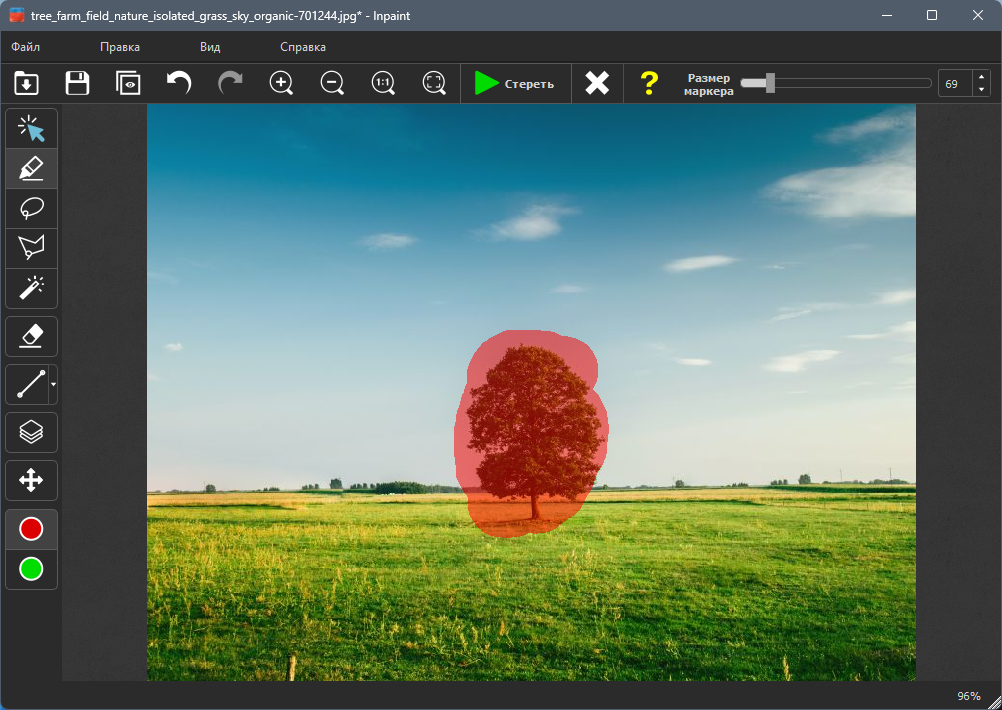The width and height of the screenshot is (1002, 710).
Task: Switch to red removal marker mode
Action: pyautogui.click(x=31, y=529)
